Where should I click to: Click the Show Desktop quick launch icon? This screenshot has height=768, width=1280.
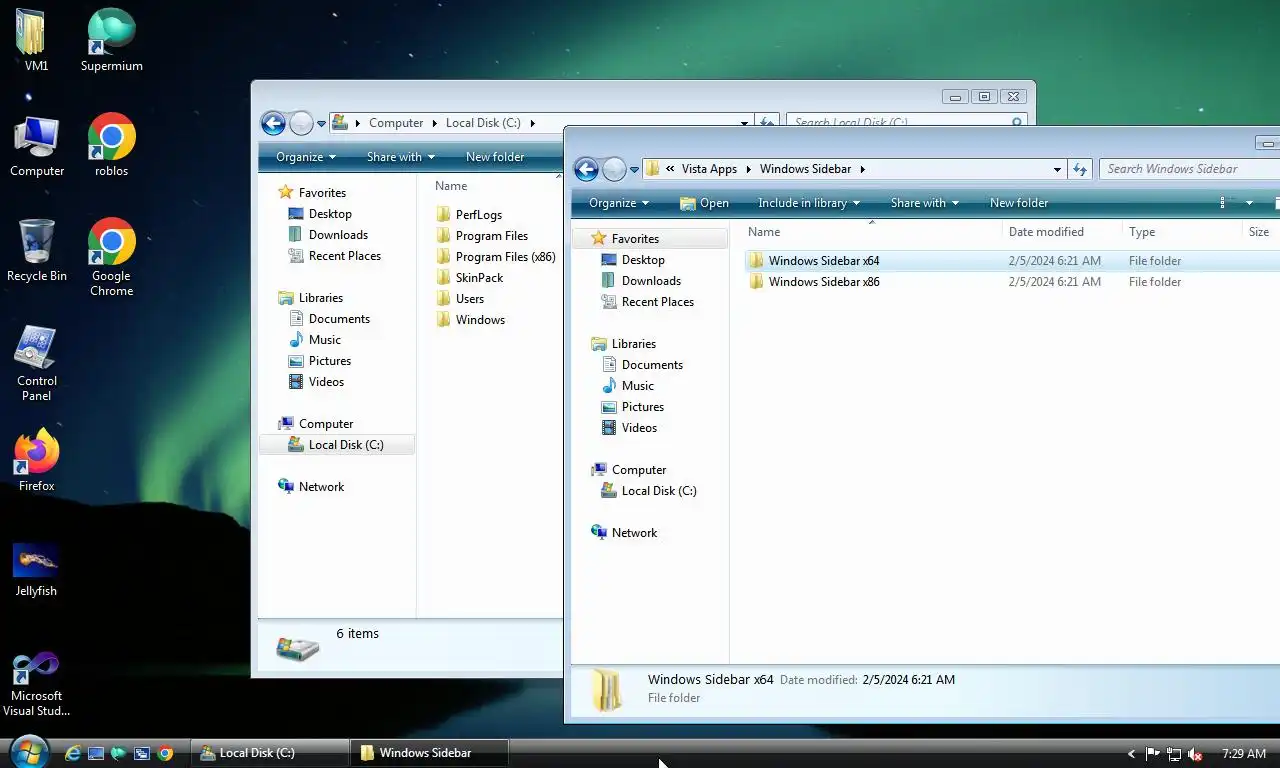point(96,753)
